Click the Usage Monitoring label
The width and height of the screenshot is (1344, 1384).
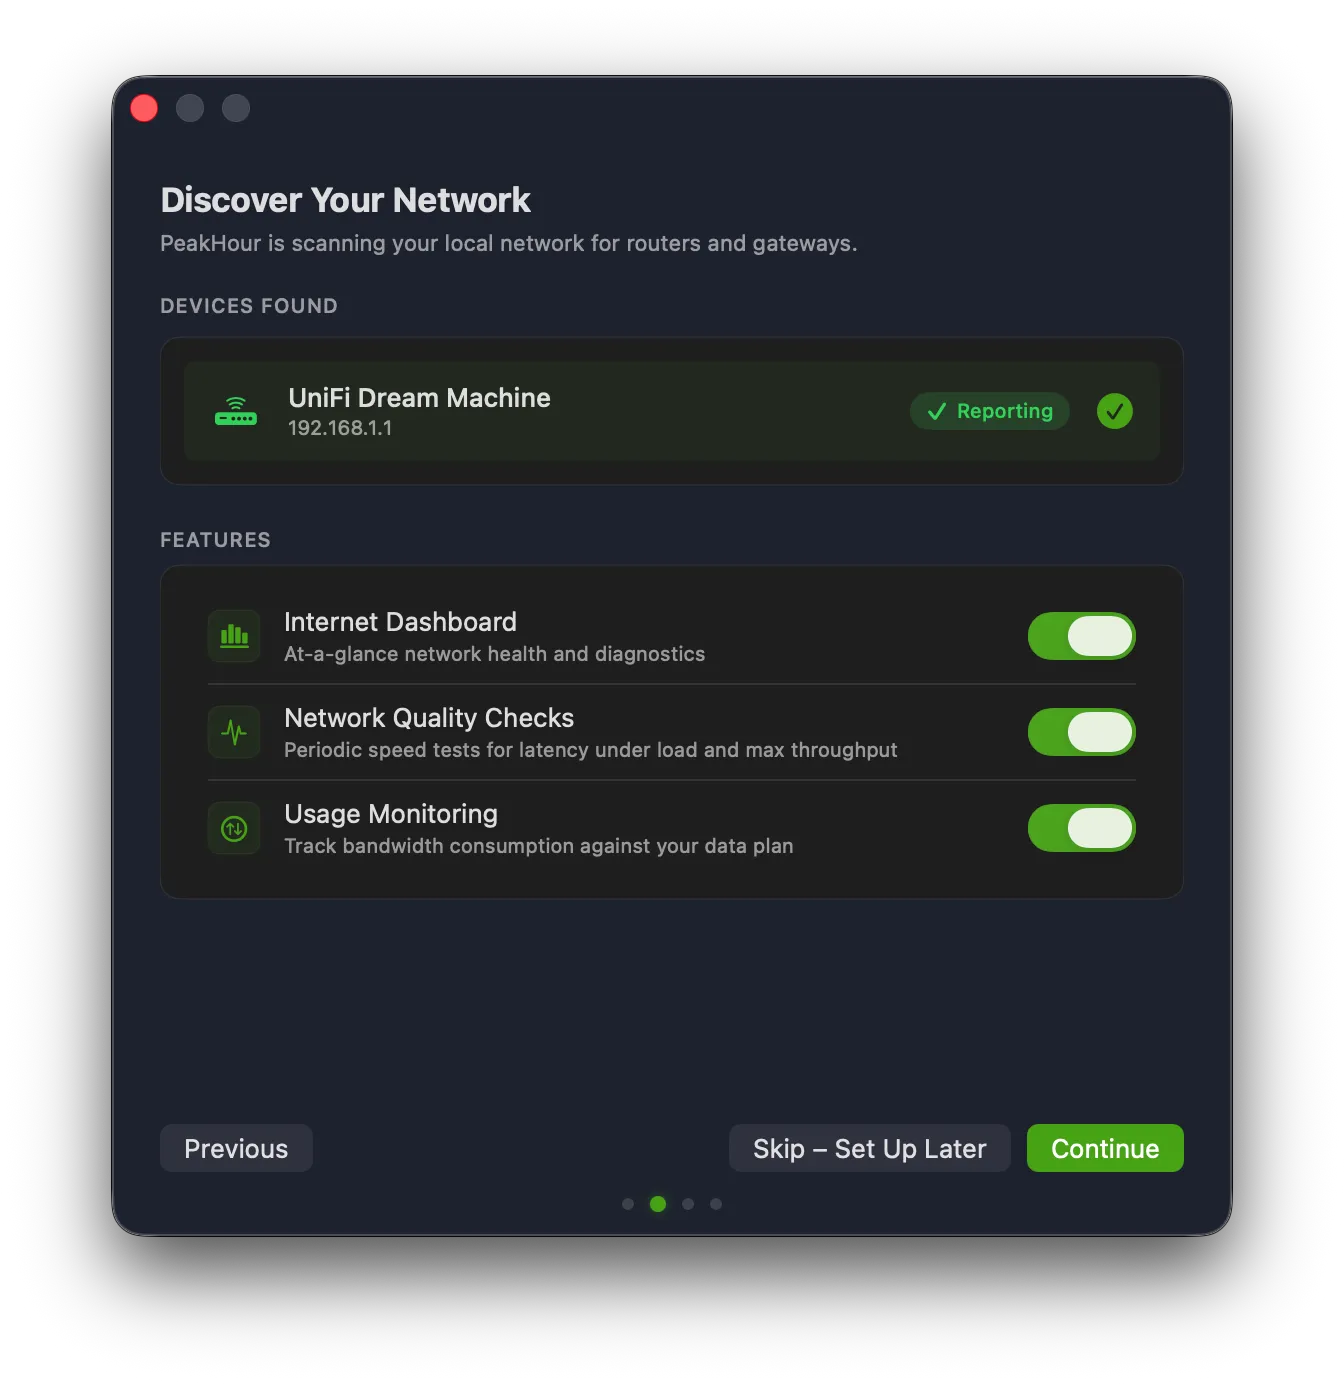click(x=391, y=814)
